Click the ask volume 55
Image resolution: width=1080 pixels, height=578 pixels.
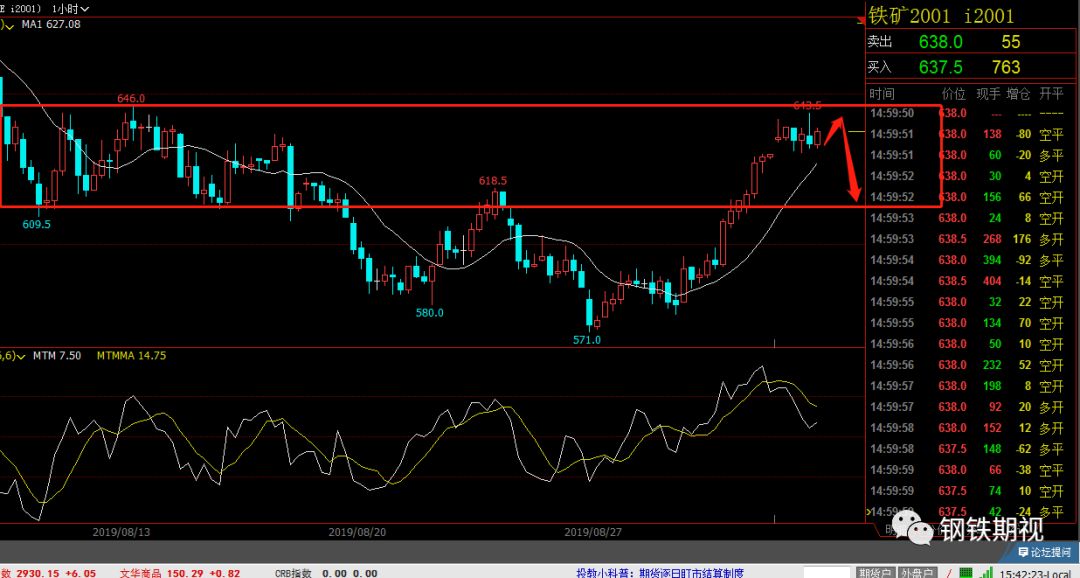(1010, 42)
